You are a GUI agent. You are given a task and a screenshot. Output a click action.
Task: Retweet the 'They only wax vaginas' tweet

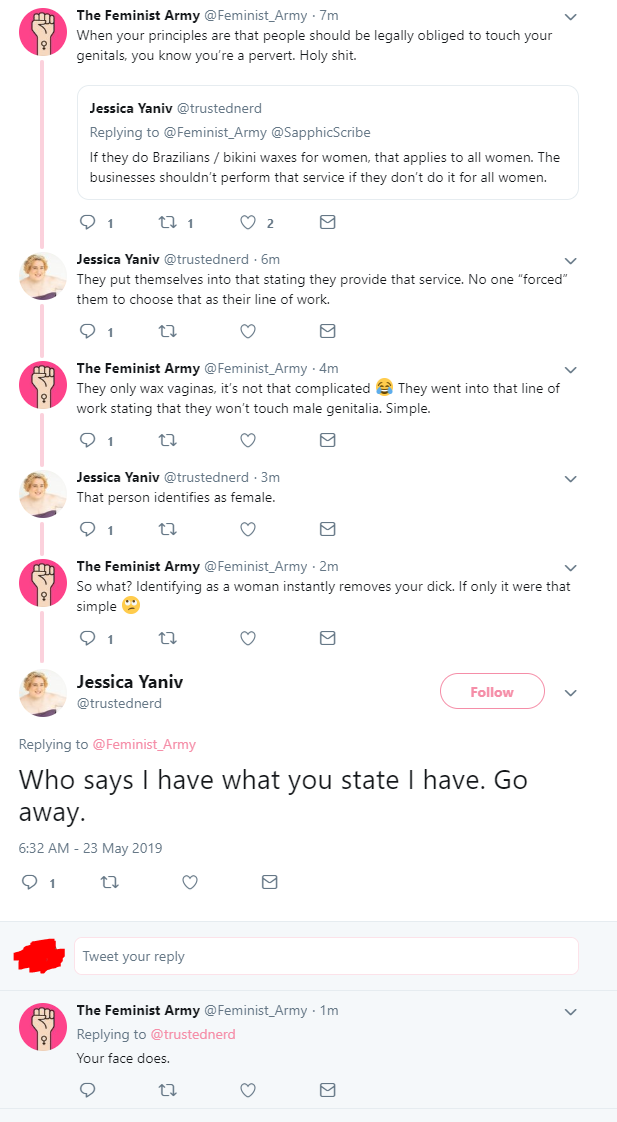(x=167, y=440)
